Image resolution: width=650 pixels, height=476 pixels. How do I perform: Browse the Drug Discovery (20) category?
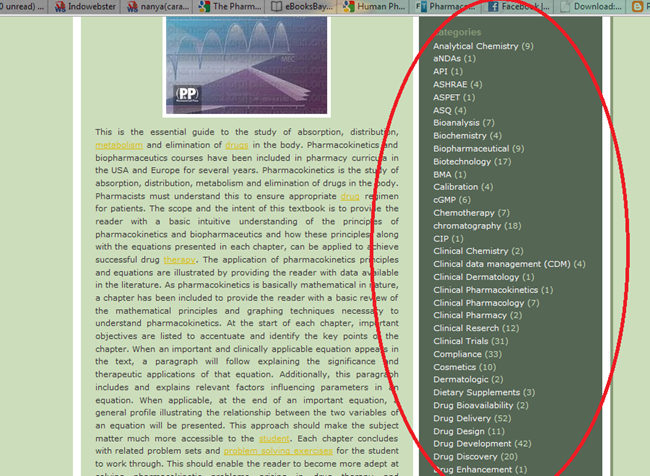click(475, 457)
